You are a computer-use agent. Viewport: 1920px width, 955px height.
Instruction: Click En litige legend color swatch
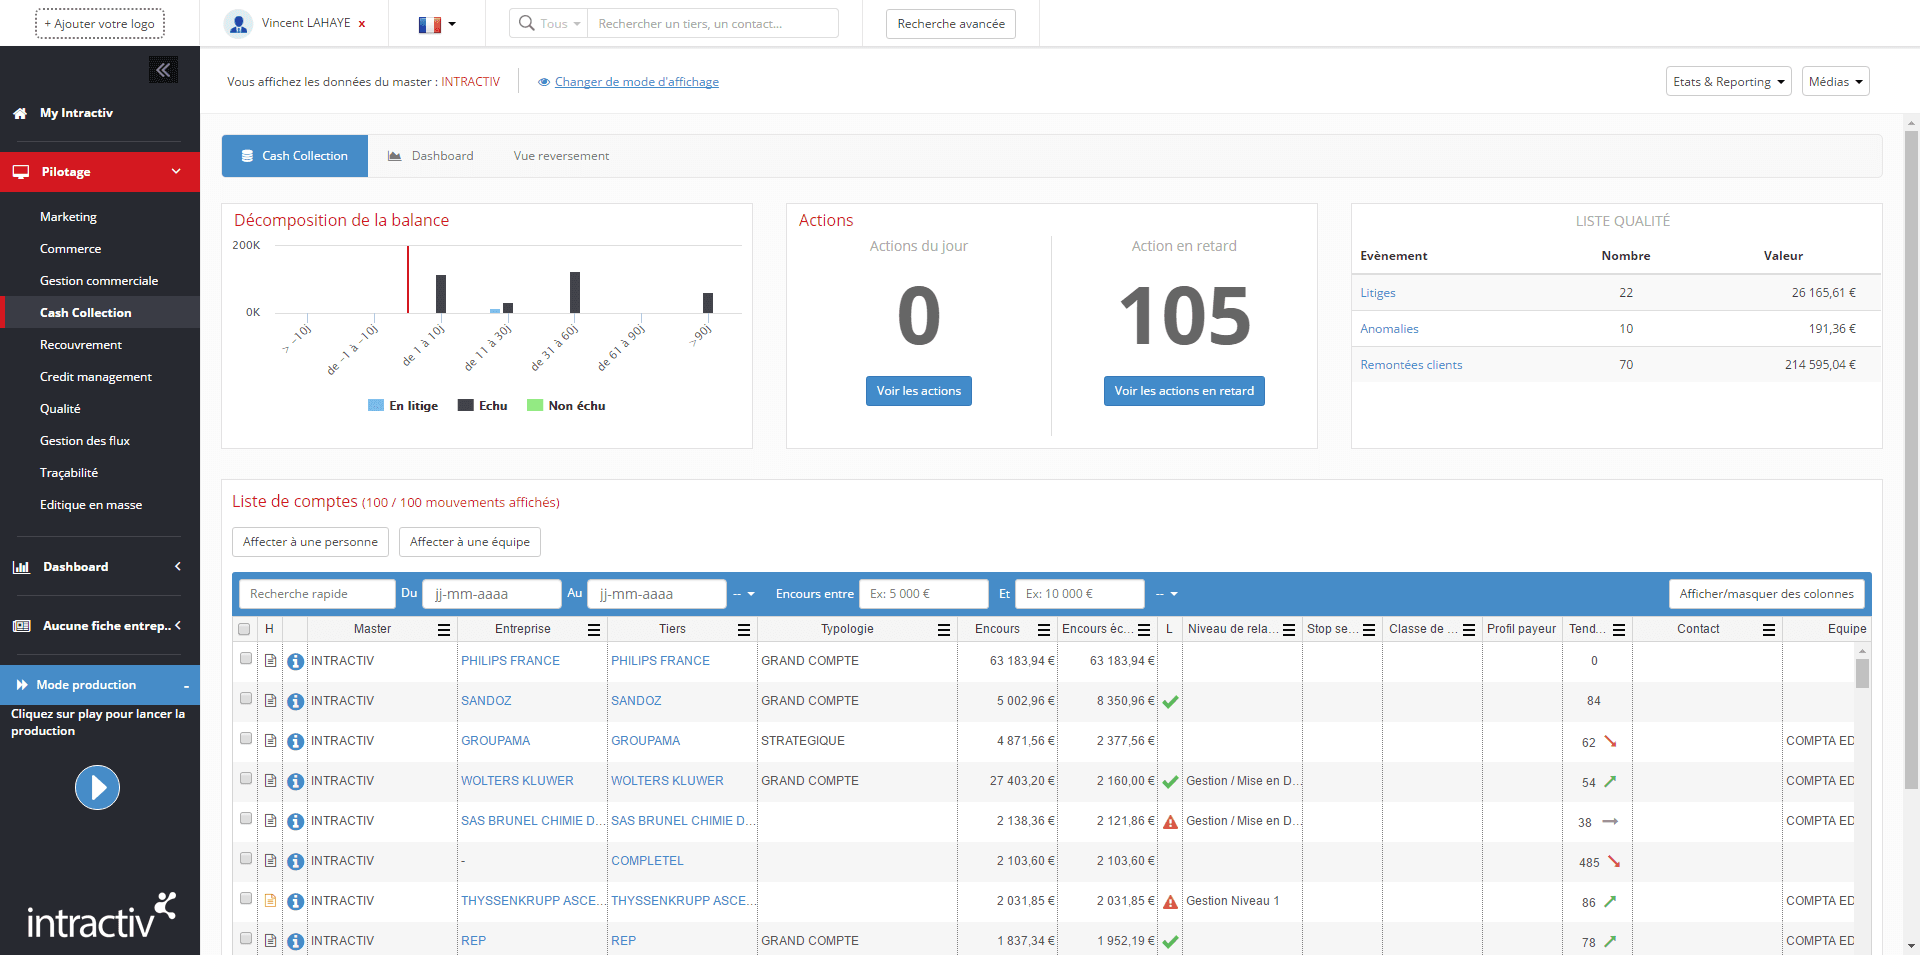pos(376,406)
